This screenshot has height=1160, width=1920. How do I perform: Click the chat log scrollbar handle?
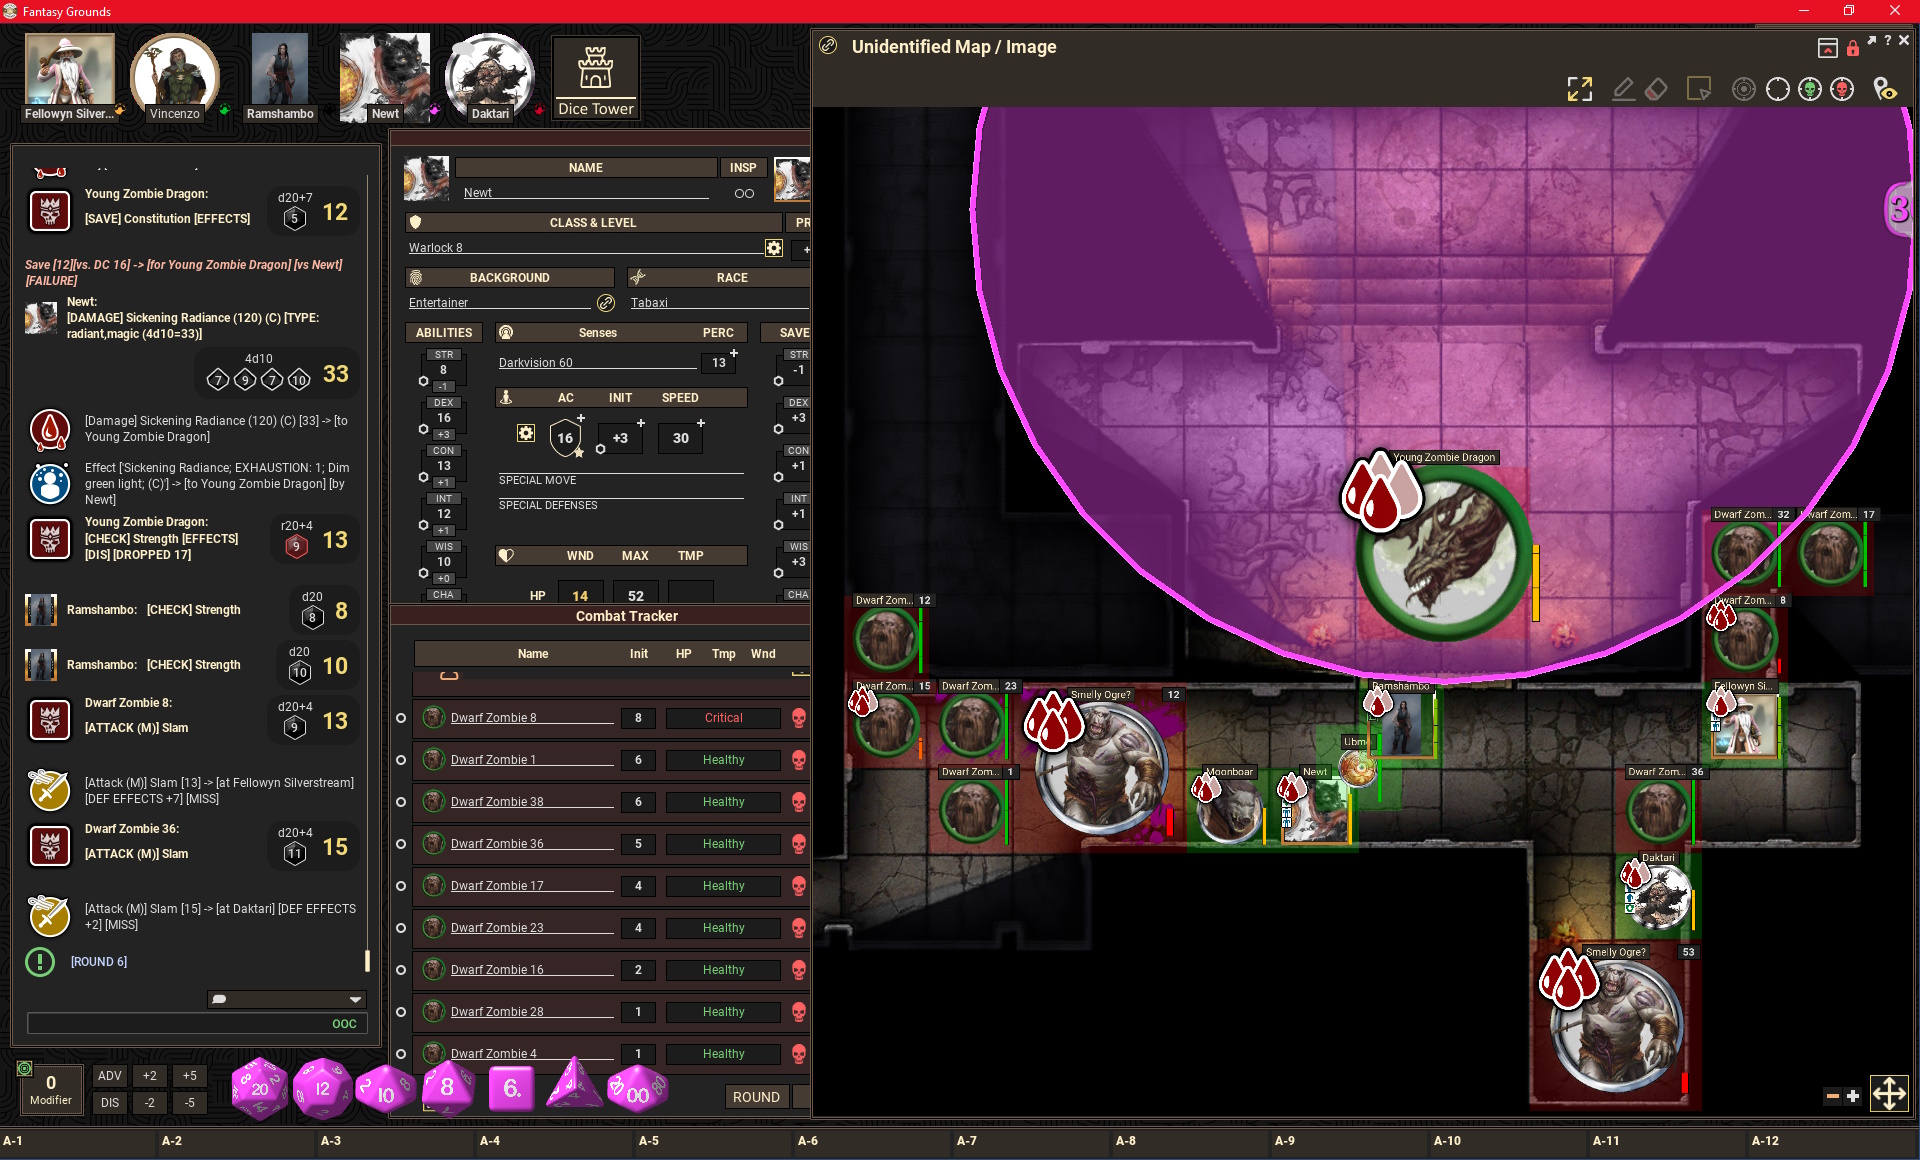click(x=367, y=961)
